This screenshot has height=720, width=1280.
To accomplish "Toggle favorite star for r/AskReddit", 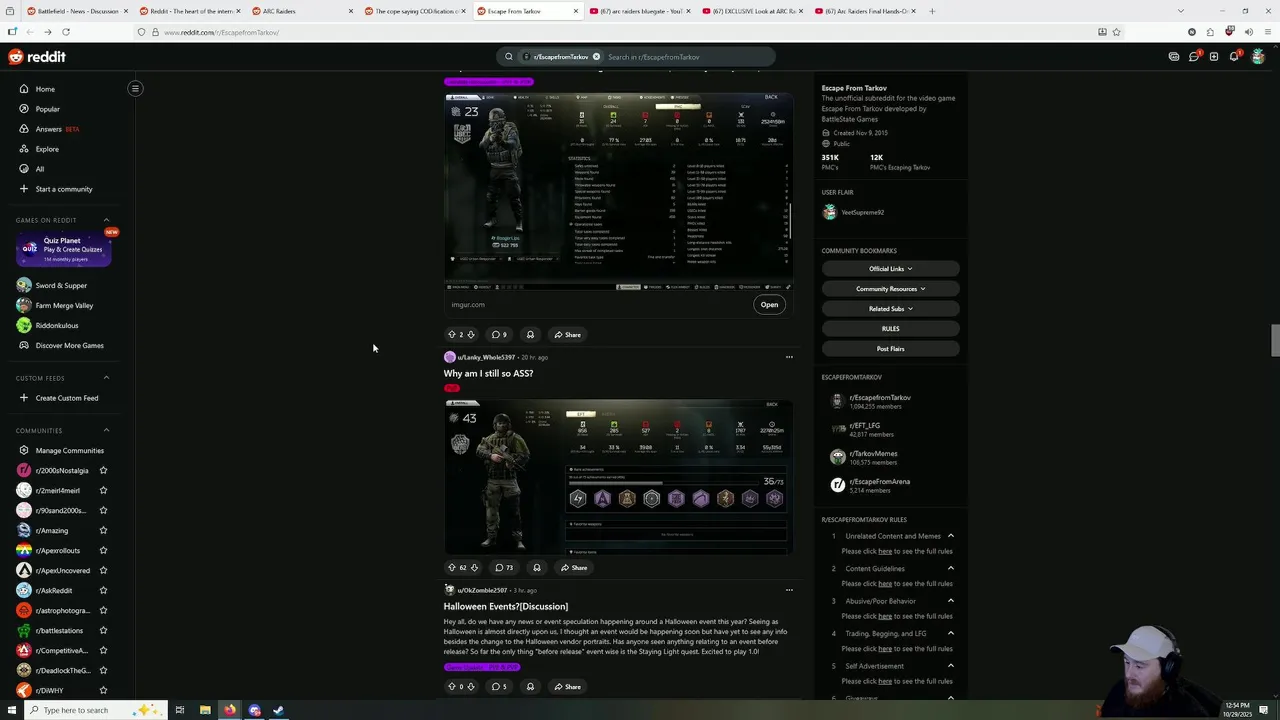I will [103, 590].
